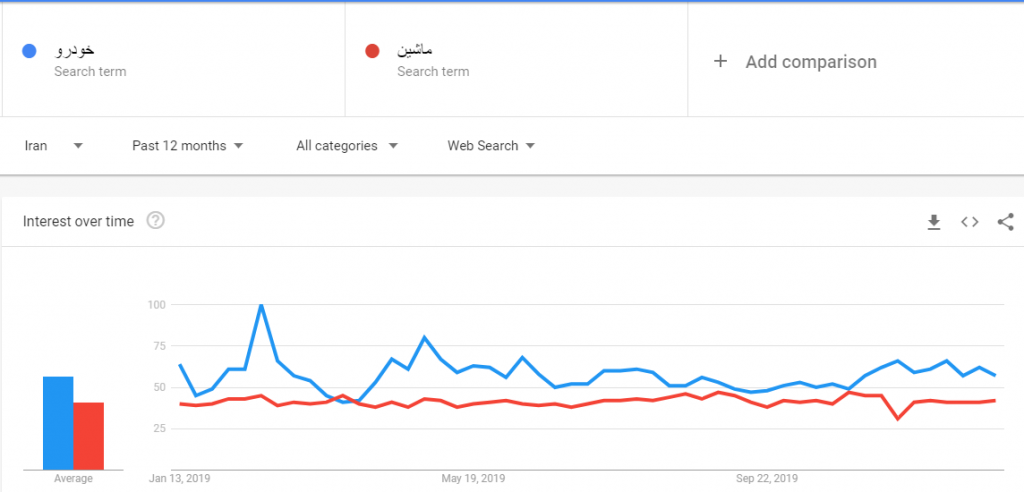Viewport: 1024px width, 492px height.
Task: Click Add comparison
Action: pos(811,62)
